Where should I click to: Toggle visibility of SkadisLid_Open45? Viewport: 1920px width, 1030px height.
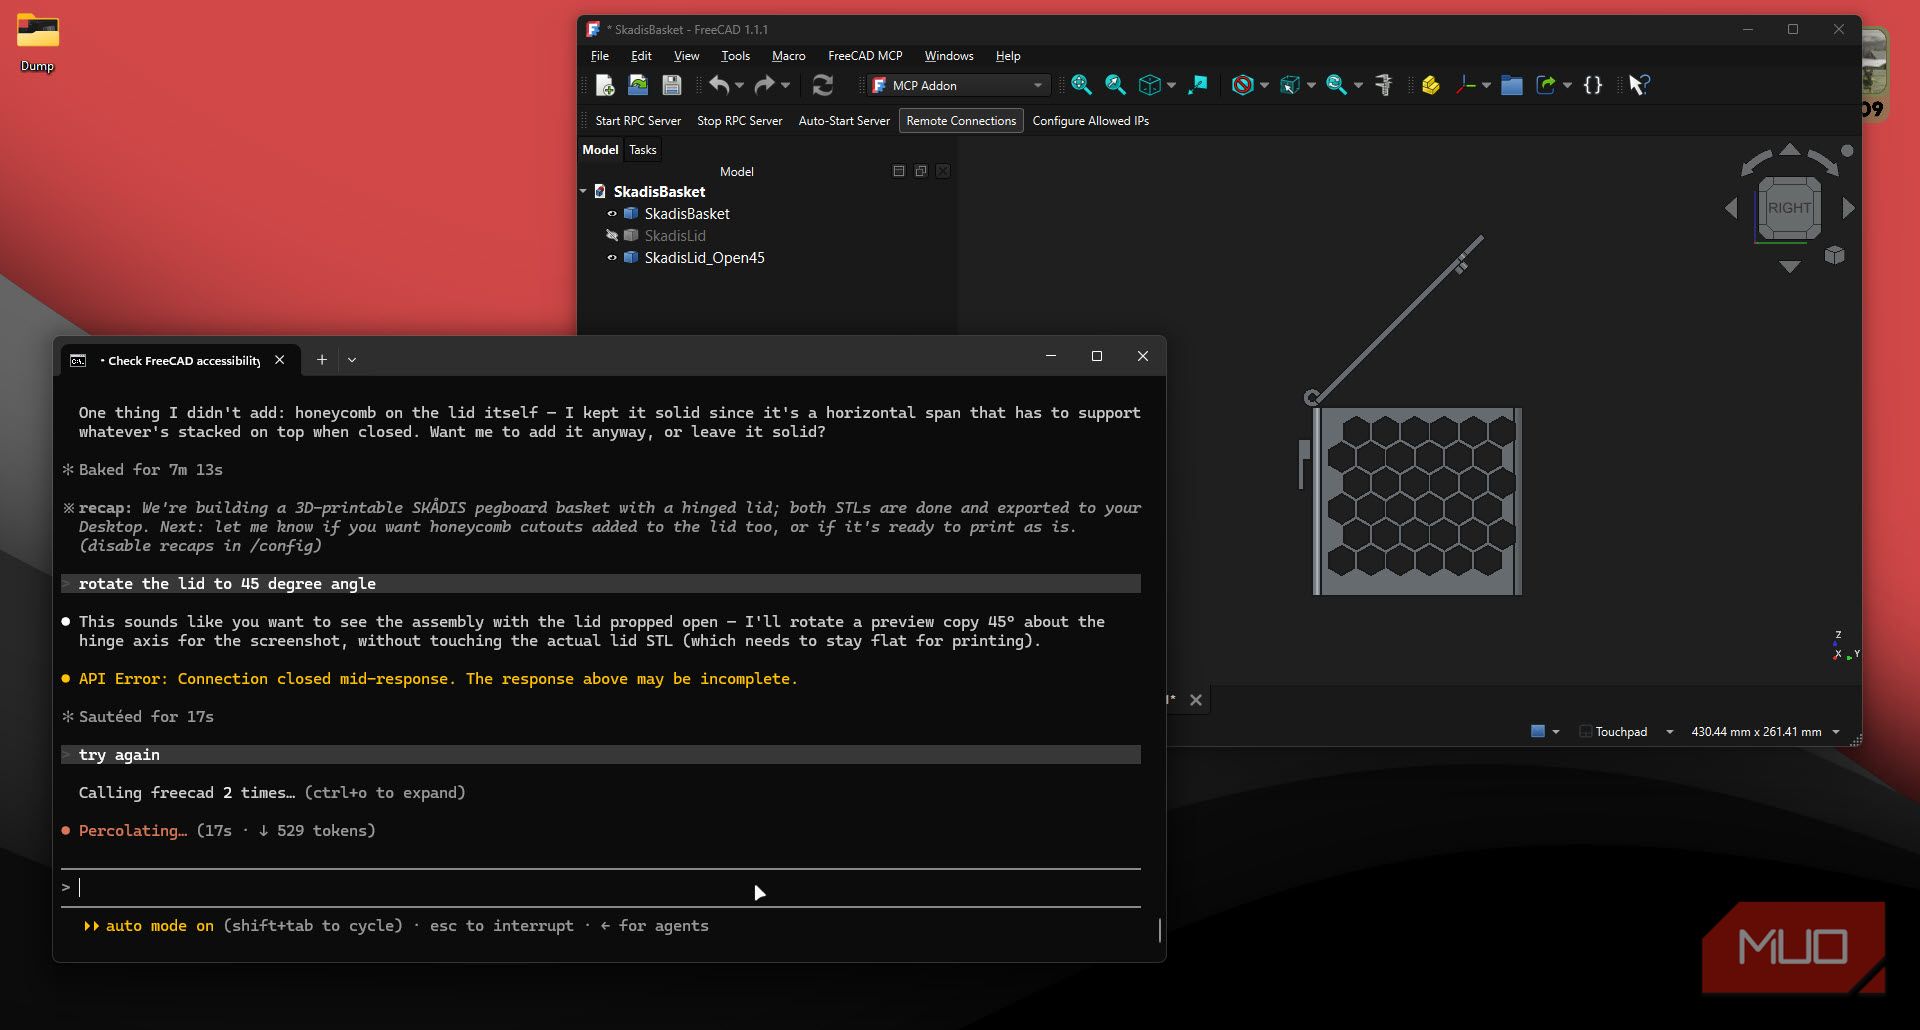point(612,258)
